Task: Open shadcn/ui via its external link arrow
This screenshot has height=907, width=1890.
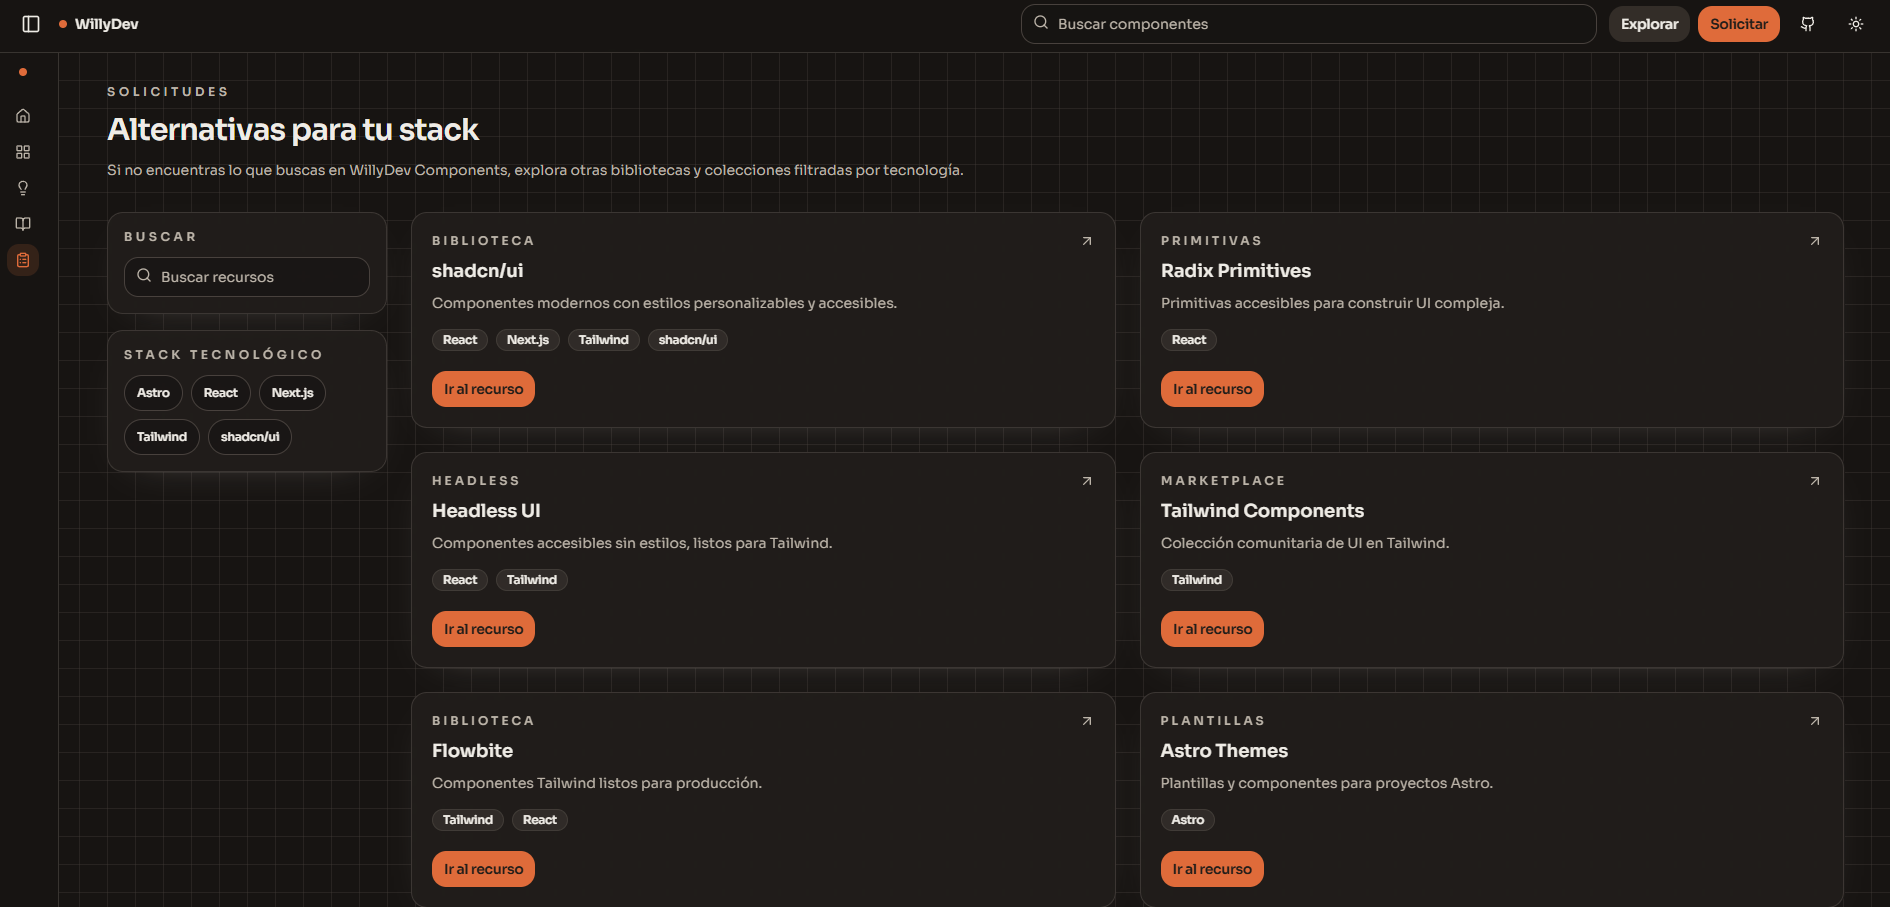Action: point(1086,241)
